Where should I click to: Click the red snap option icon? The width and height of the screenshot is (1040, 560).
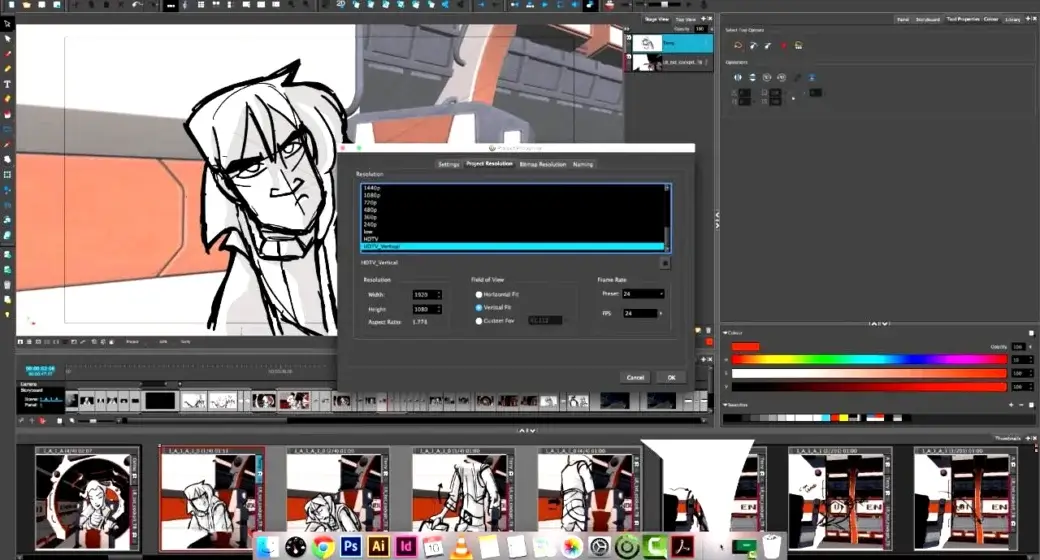pyautogui.click(x=783, y=45)
